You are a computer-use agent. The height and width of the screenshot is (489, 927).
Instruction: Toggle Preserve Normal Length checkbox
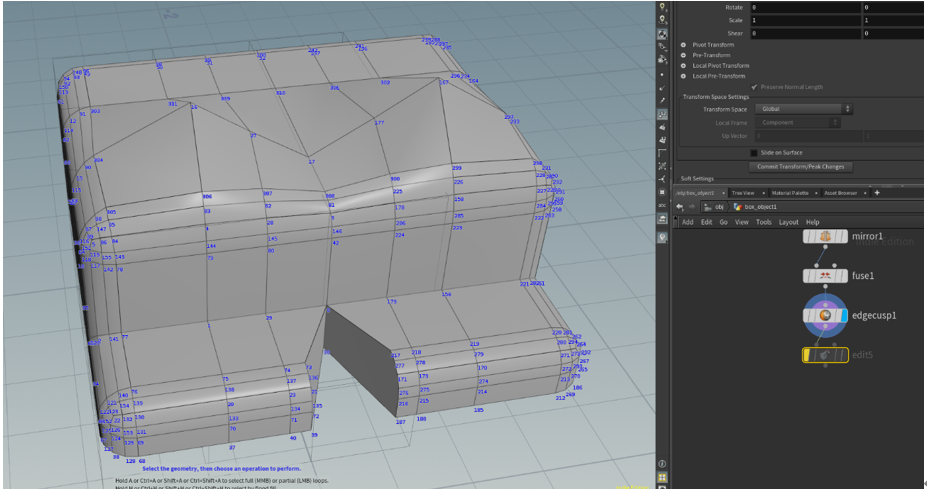coord(753,87)
